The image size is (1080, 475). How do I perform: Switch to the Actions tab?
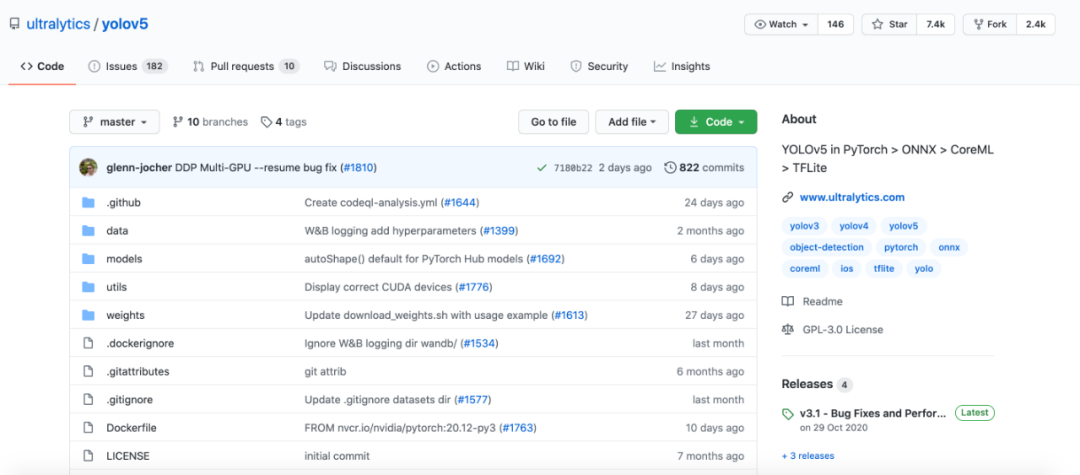point(454,66)
